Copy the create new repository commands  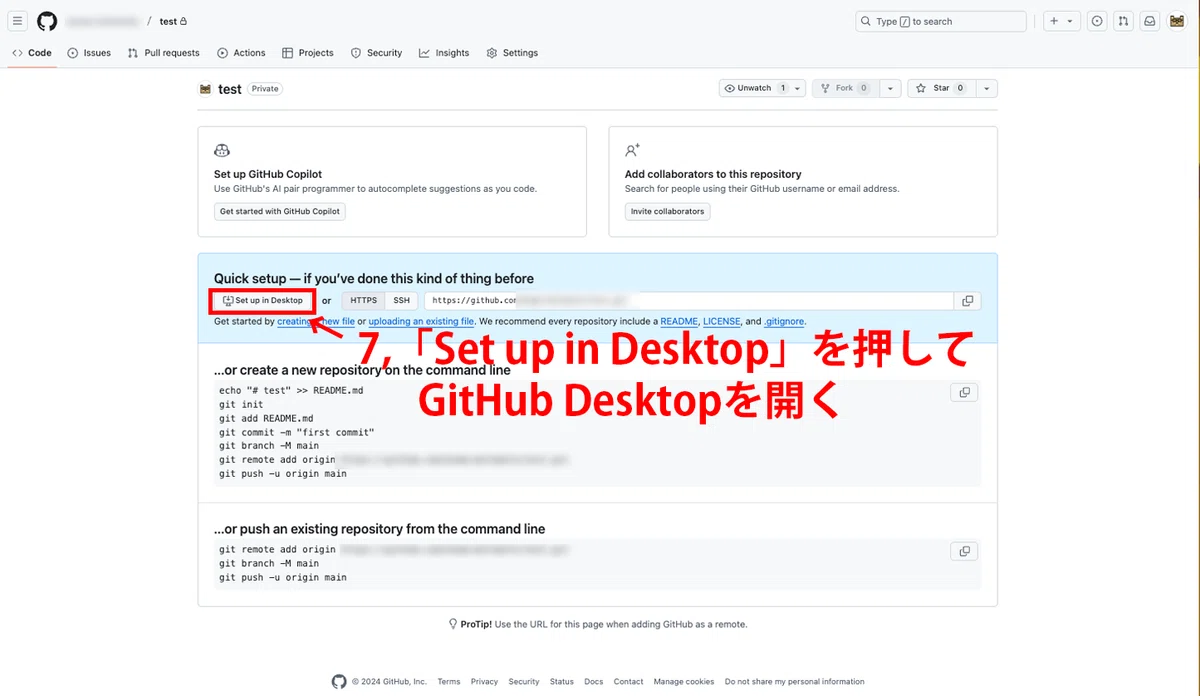(x=964, y=392)
